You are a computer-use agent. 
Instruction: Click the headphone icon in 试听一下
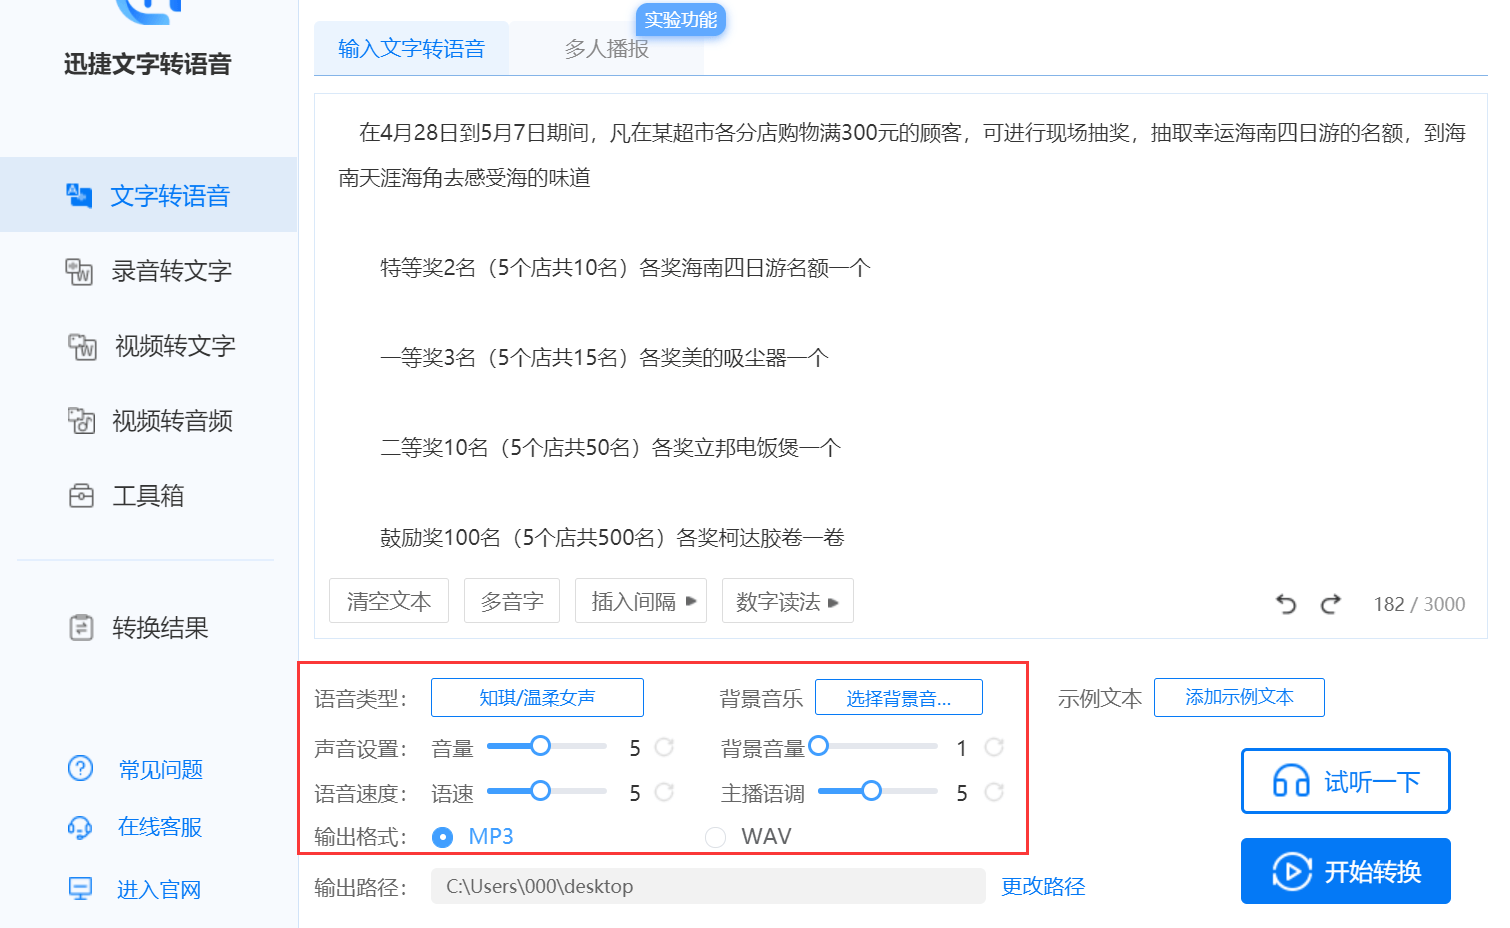(1291, 781)
